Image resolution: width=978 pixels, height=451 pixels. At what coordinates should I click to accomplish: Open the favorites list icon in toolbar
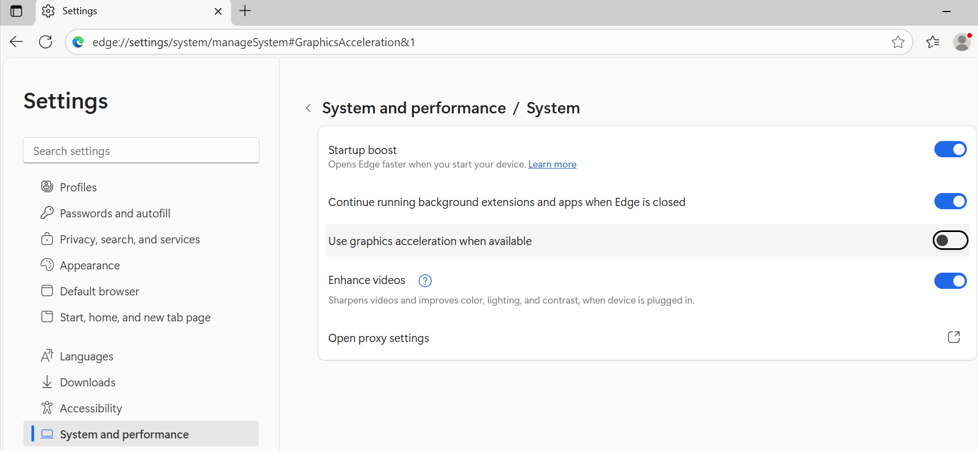tap(932, 42)
